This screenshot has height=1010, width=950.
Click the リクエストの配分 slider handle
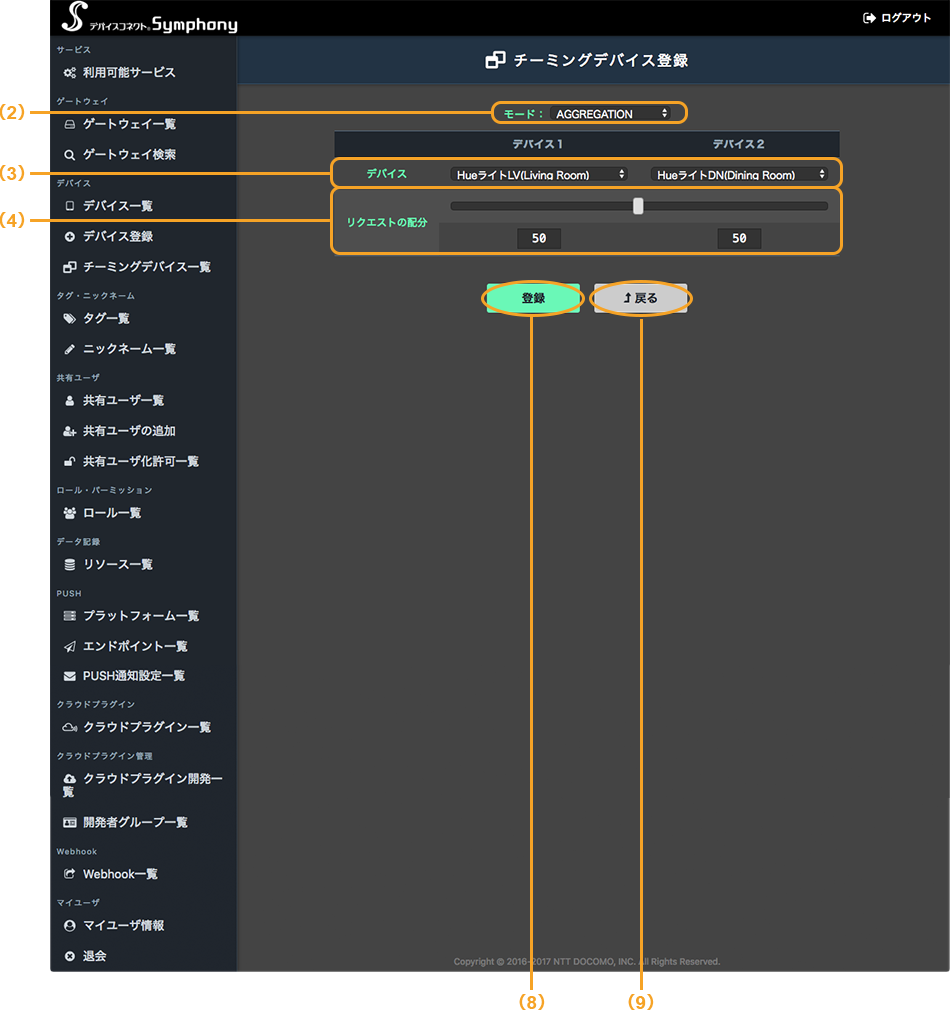coord(638,206)
